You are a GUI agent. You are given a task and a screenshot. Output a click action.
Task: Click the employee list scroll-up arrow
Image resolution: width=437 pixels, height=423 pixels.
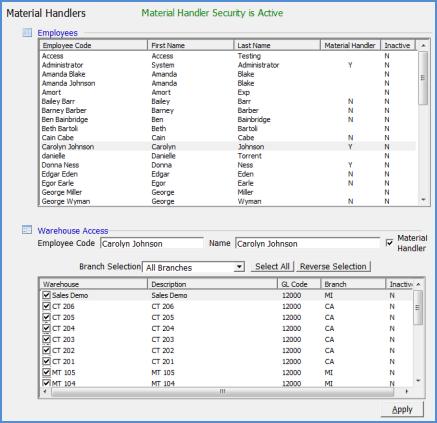[423, 45]
